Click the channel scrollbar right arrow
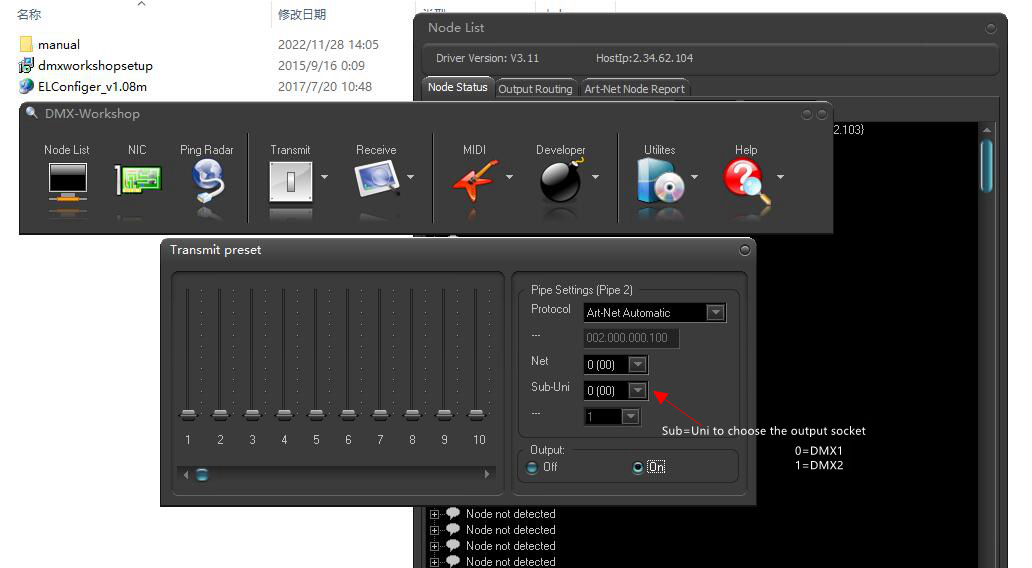 pyautogui.click(x=487, y=475)
